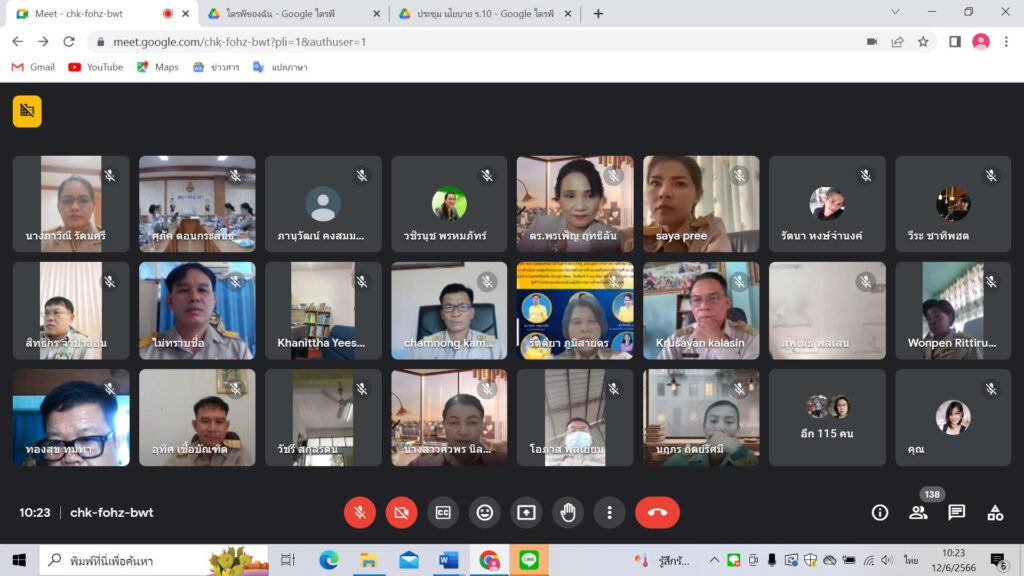Open the YouTube bookmark
This screenshot has width=1024, height=576.
[x=95, y=67]
